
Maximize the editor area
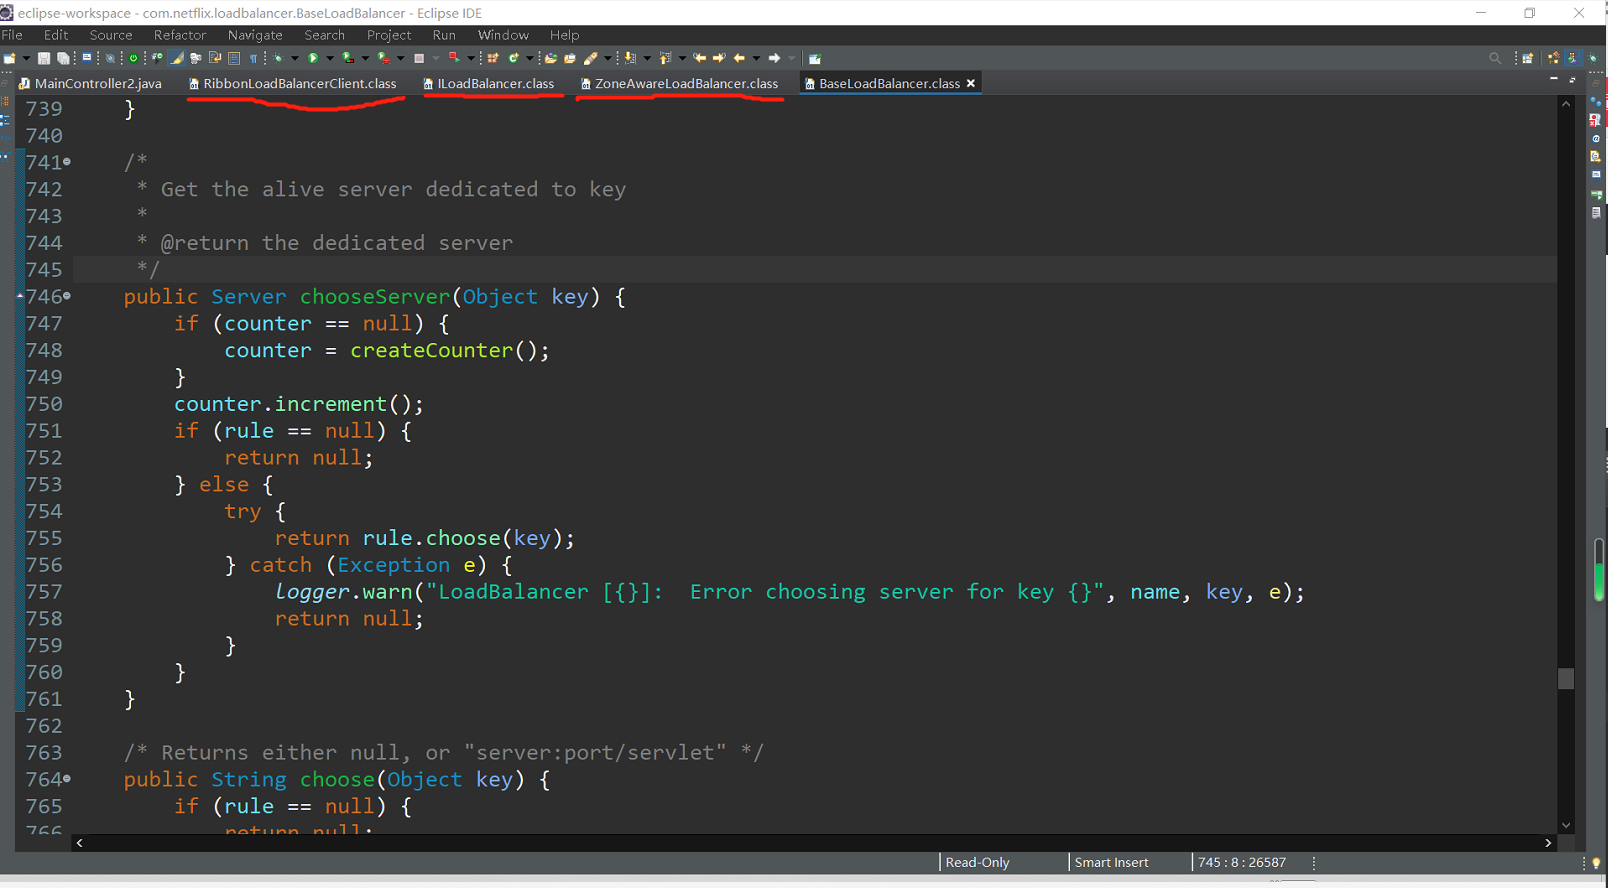click(1572, 80)
